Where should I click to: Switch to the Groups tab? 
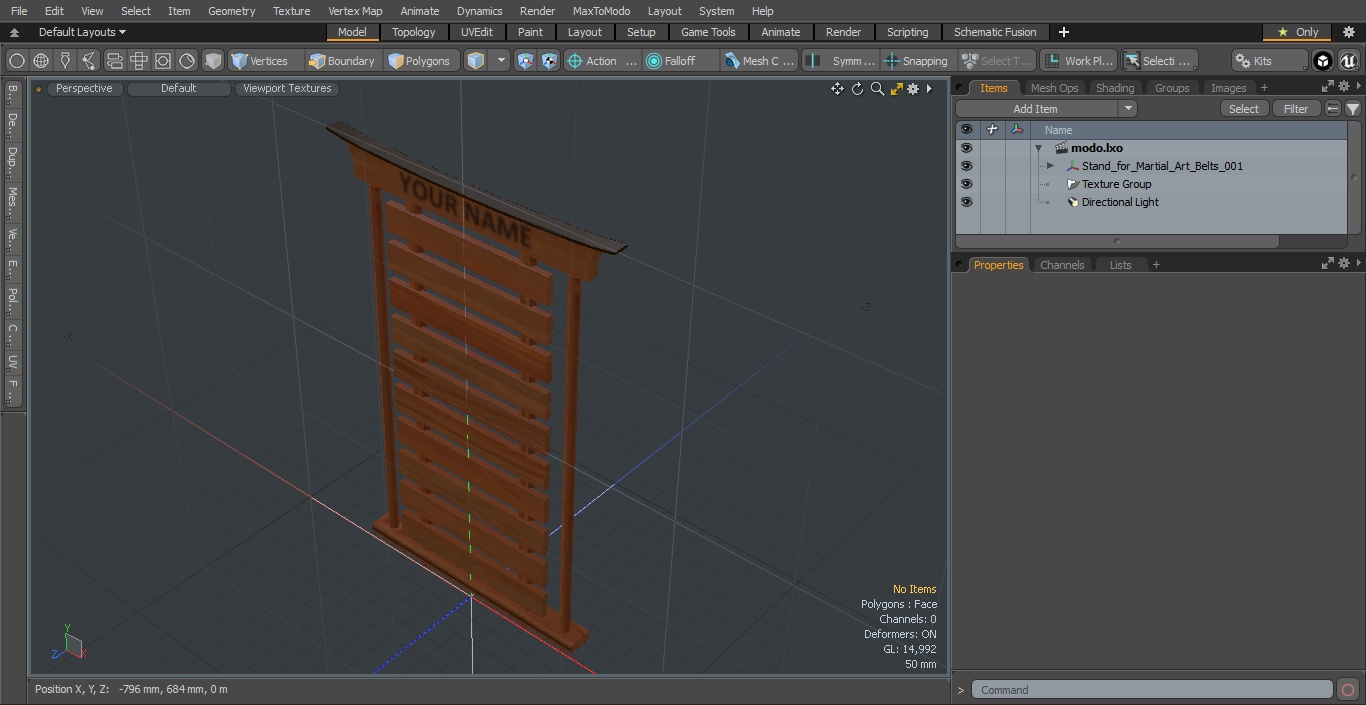1172,88
